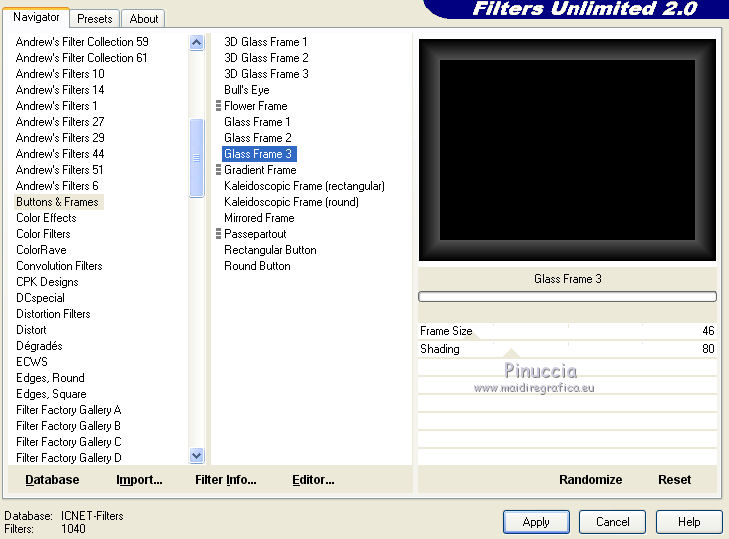
Task: Open Filter Factory Gallery B
Action: (x=68, y=426)
